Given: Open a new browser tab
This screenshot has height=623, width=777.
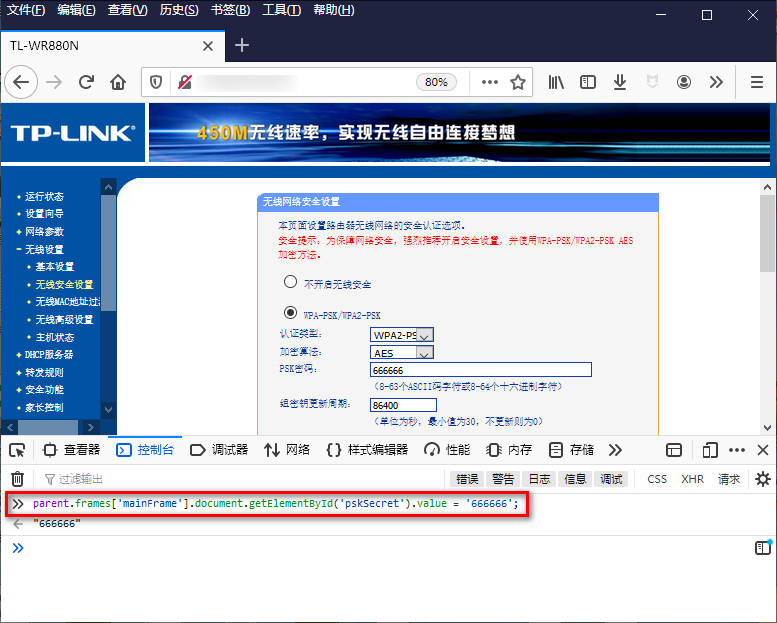Looking at the screenshot, I should [x=242, y=46].
